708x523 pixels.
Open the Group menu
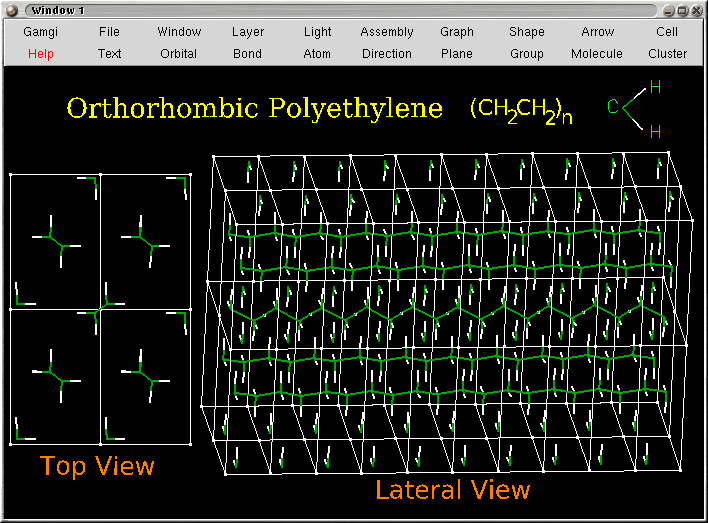pos(527,54)
